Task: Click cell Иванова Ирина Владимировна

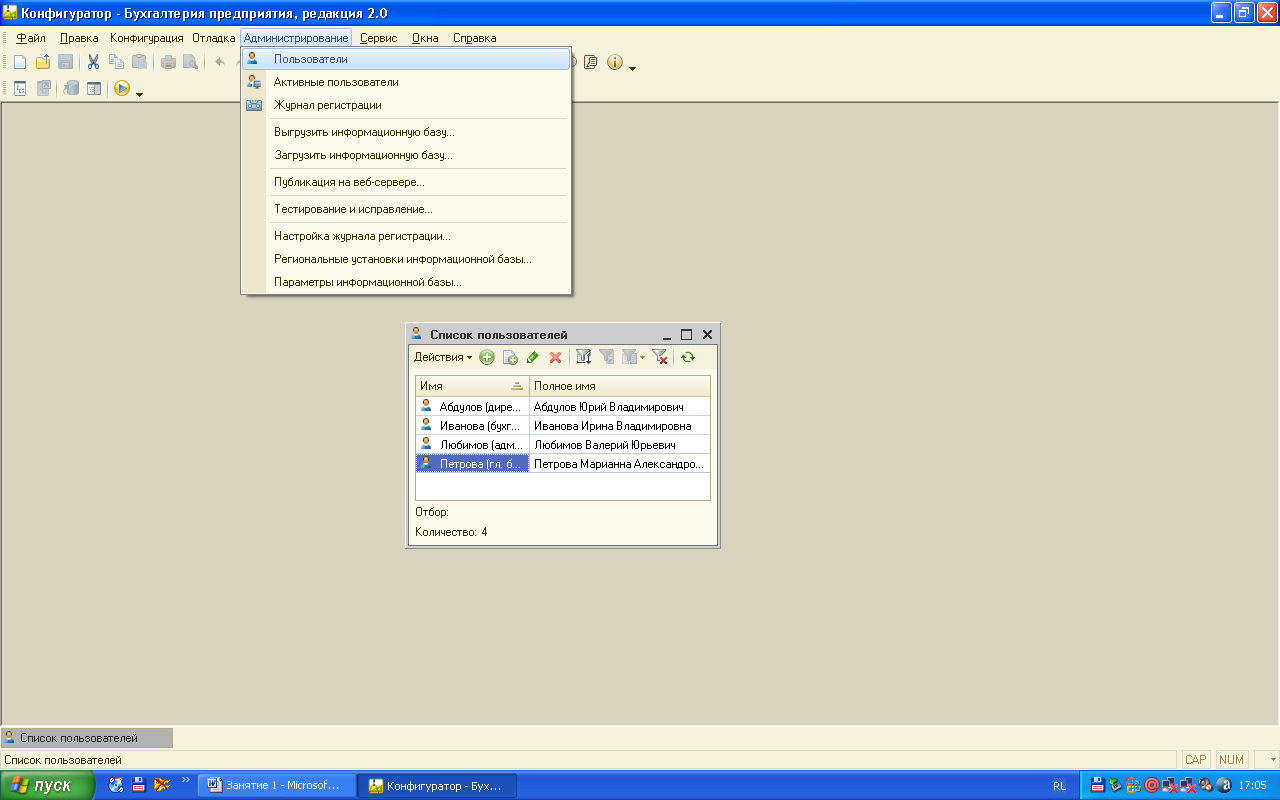Action: point(620,426)
